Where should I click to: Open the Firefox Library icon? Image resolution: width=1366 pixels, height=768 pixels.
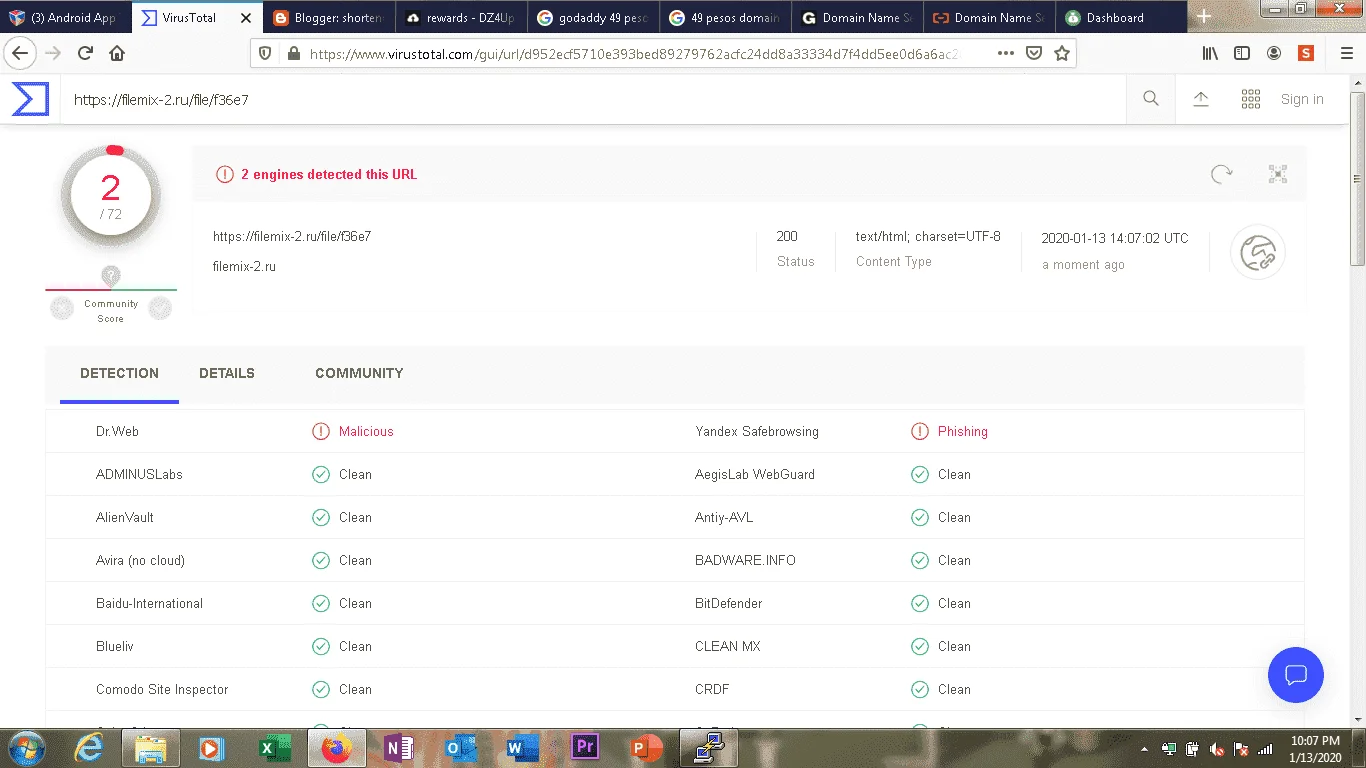1210,54
